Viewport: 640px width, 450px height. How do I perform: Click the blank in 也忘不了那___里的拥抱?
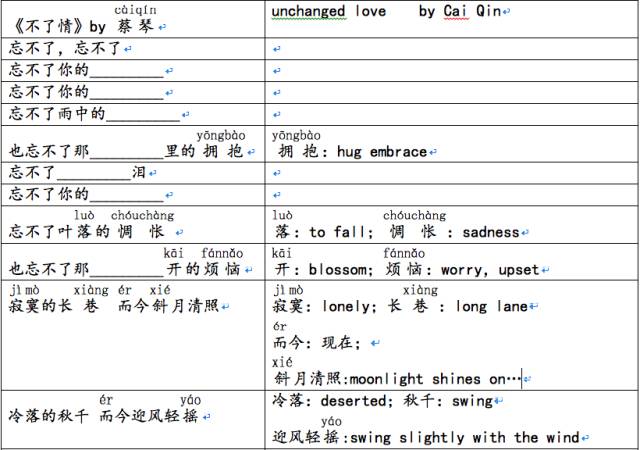[127, 153]
